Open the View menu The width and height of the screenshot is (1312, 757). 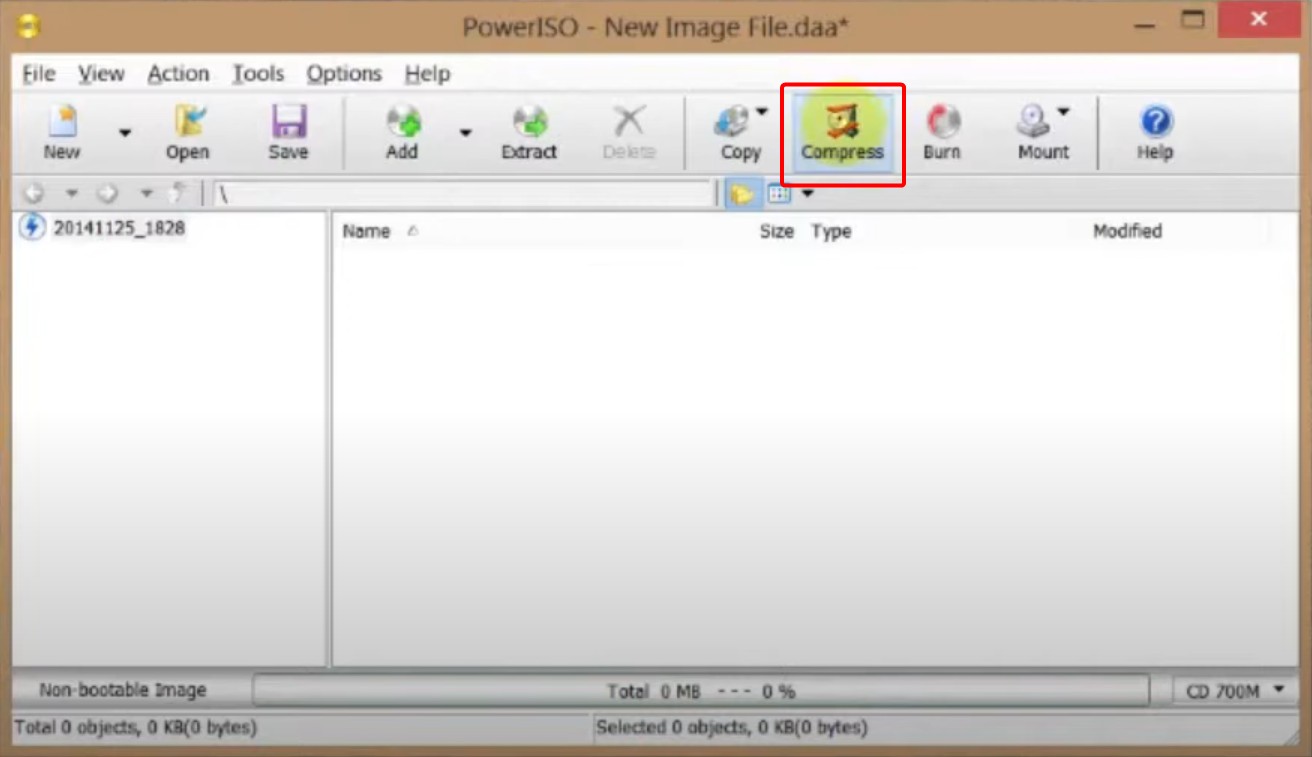[x=101, y=74]
